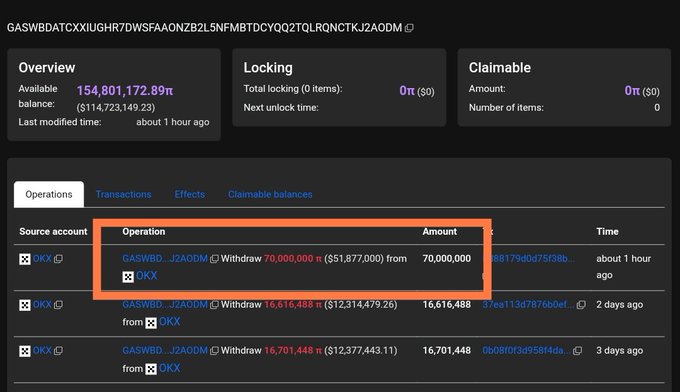
Task: Open transaction hash 37ea113d7876b0ef
Action: coord(528,304)
